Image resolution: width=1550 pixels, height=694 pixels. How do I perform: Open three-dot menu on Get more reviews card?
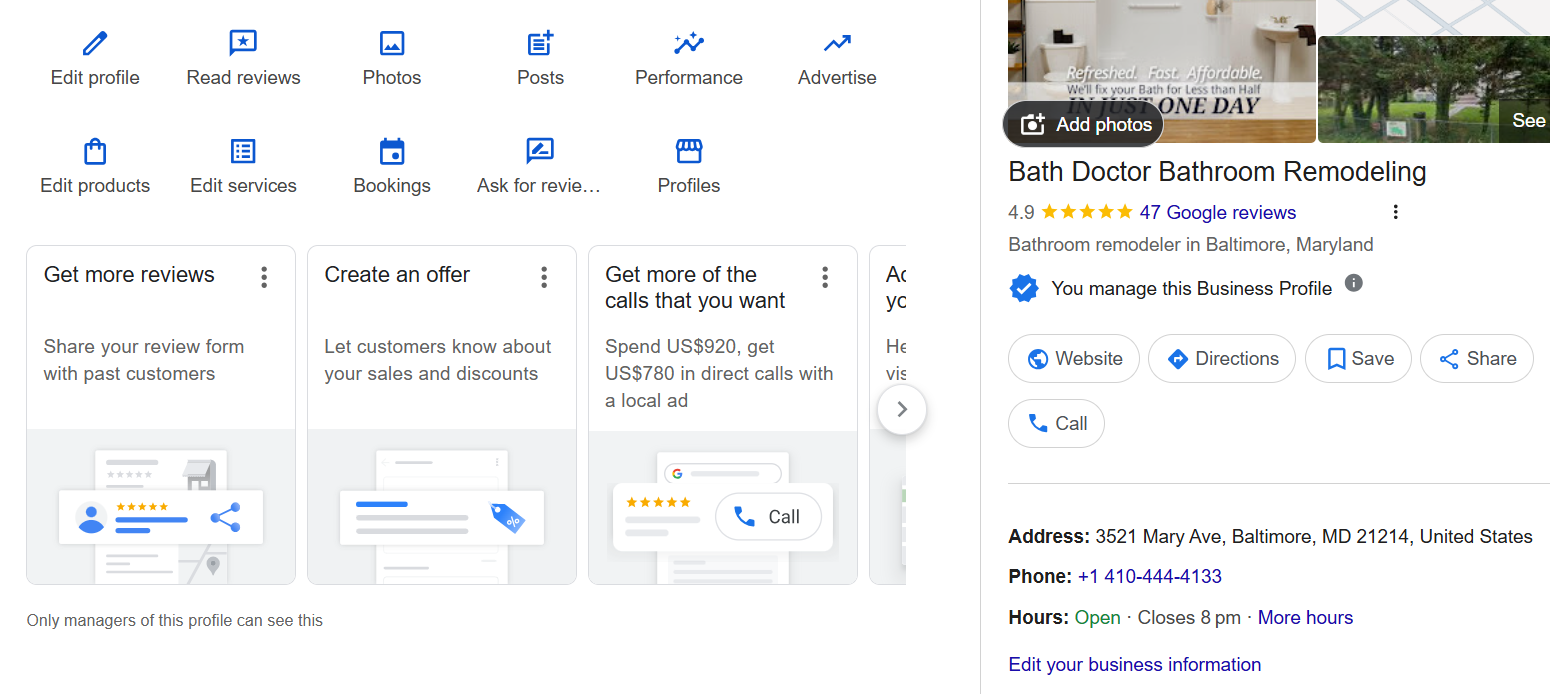pos(264,277)
